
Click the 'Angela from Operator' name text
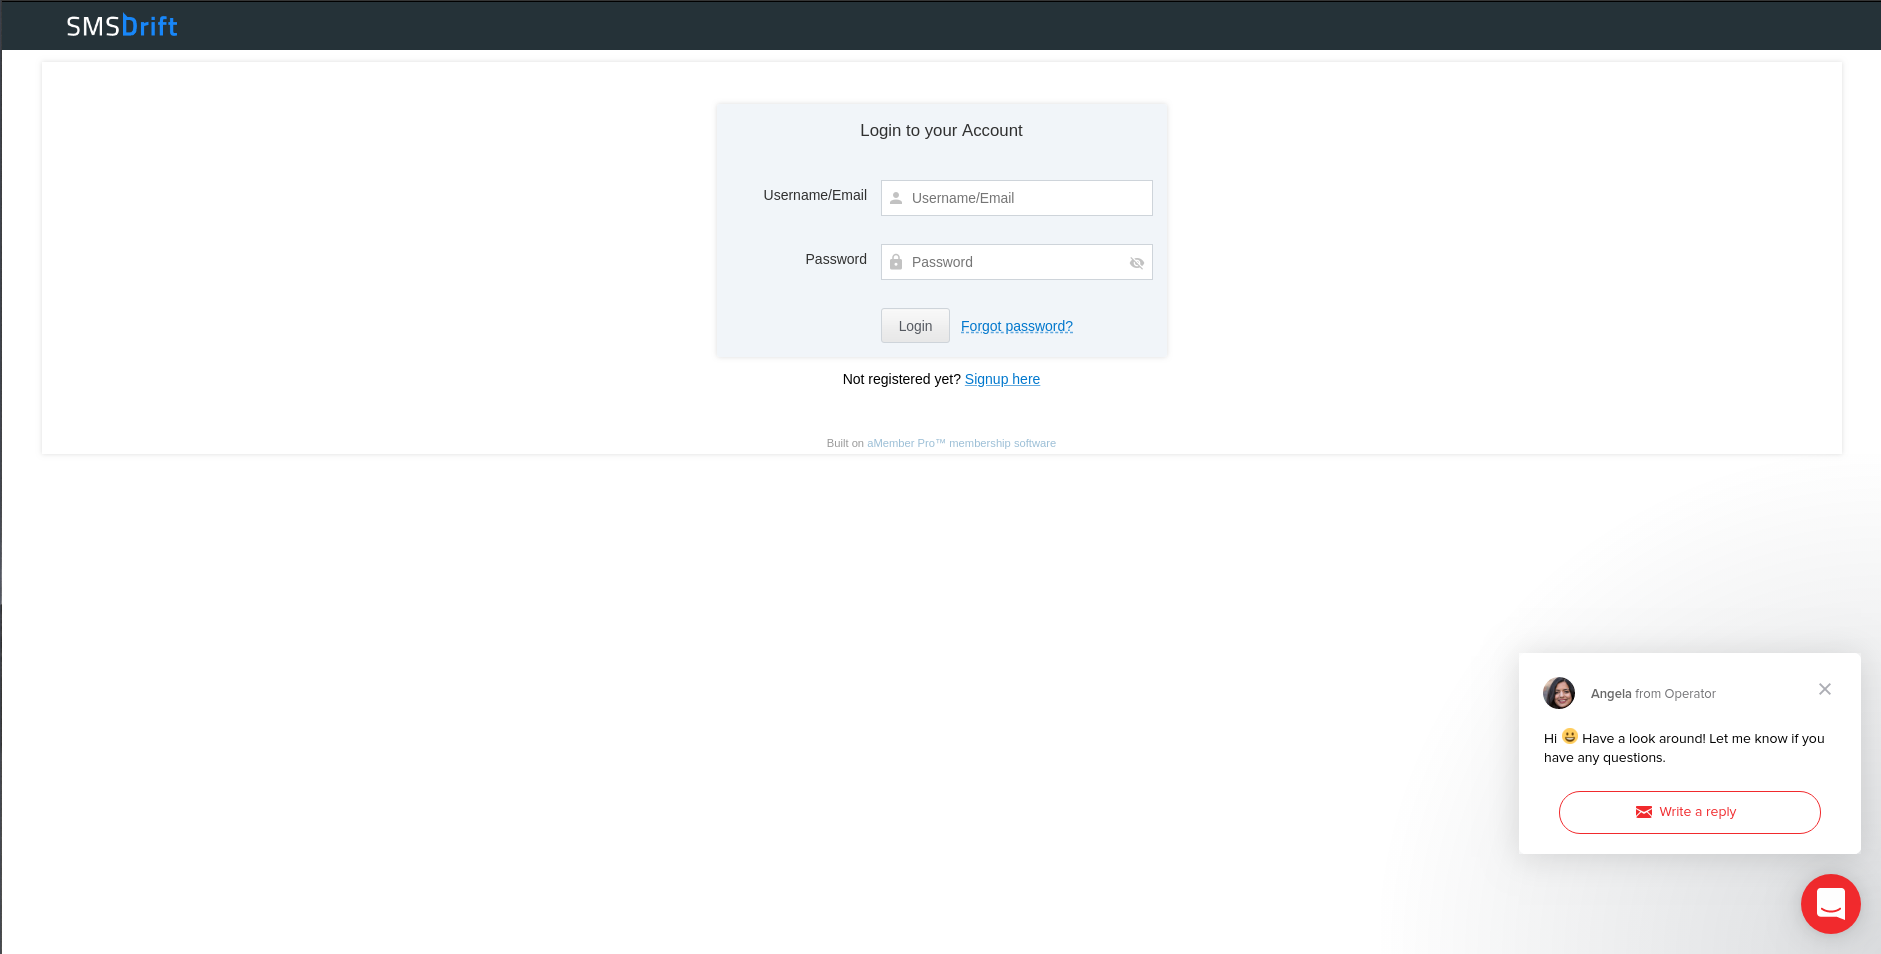point(1653,694)
